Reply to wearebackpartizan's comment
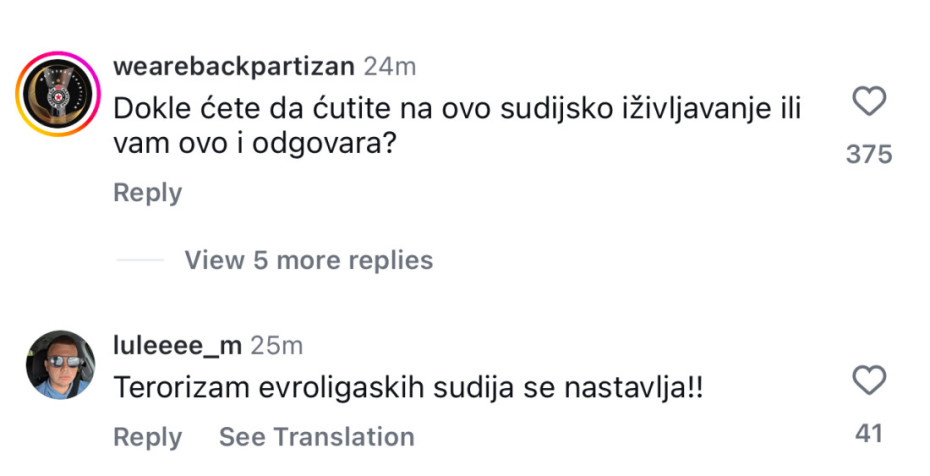 (x=147, y=193)
